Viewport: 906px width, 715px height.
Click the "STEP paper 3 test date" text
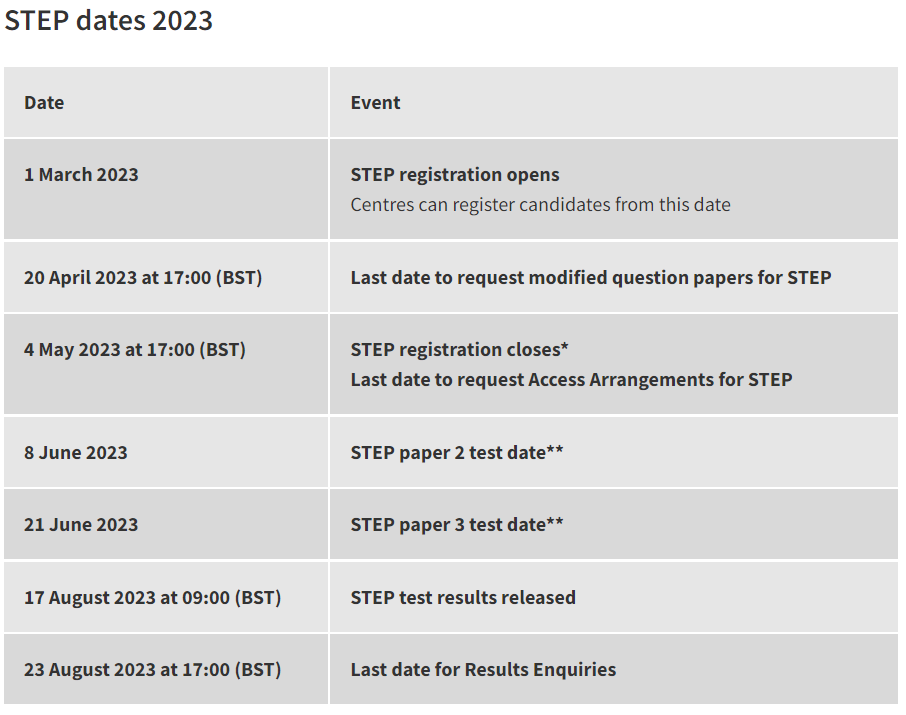(448, 525)
